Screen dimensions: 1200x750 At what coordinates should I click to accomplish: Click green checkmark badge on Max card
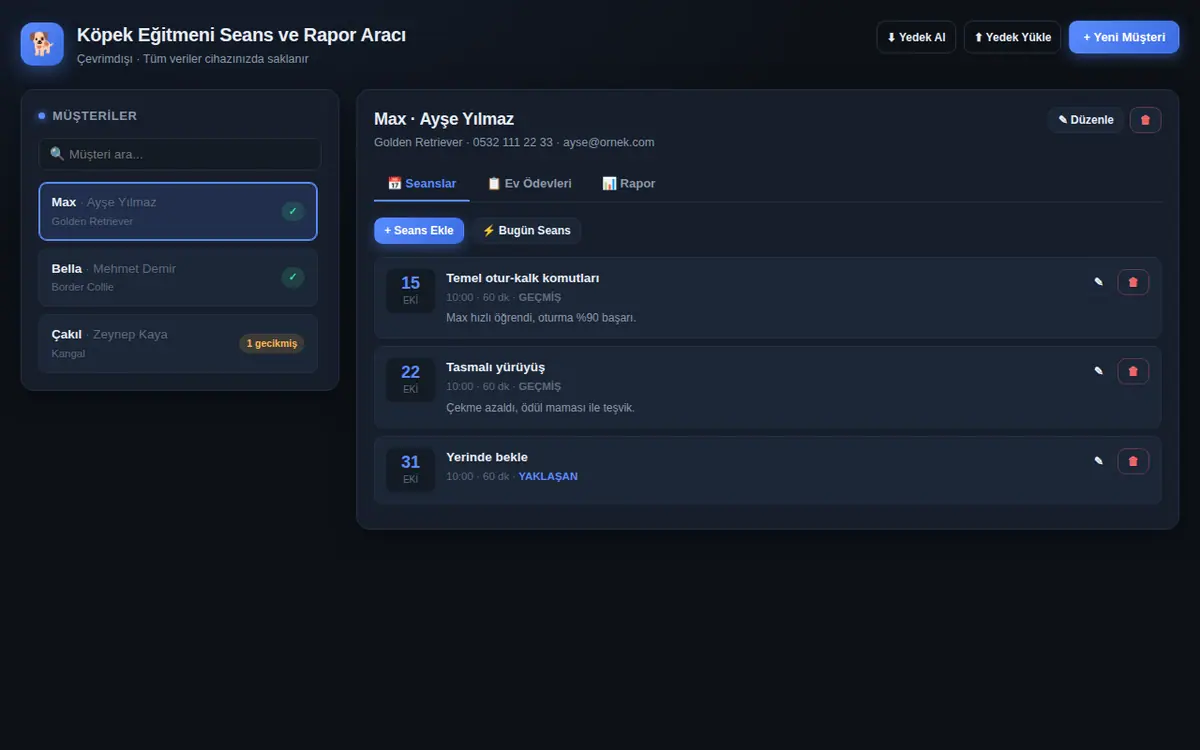tap(292, 211)
